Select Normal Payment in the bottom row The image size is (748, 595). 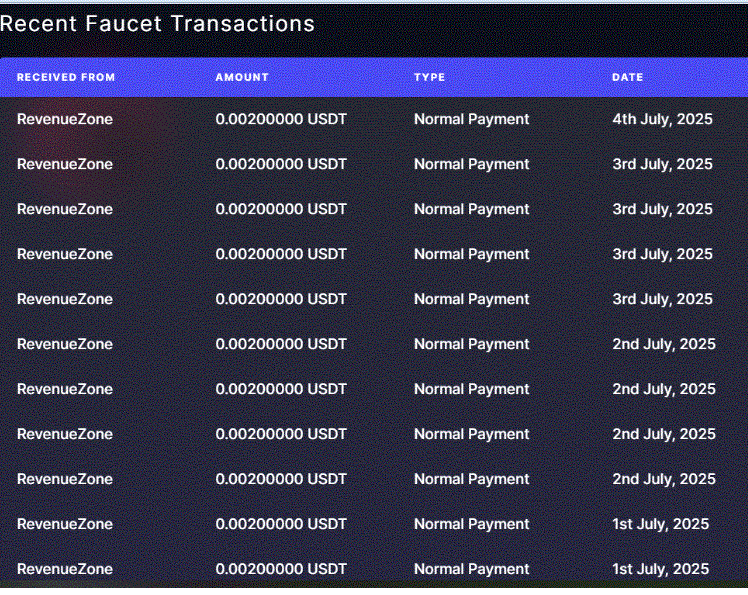471,569
